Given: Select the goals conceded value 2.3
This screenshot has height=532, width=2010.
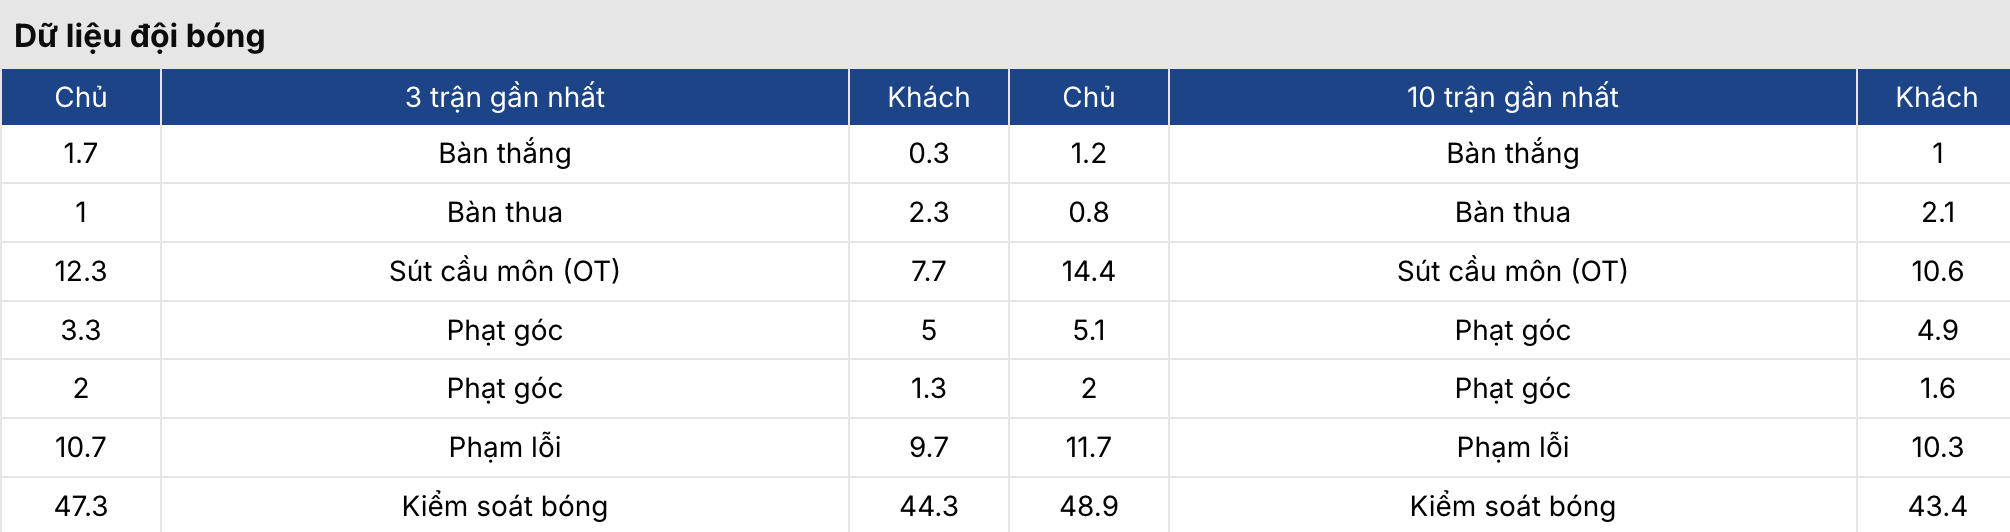Looking at the screenshot, I should (929, 212).
